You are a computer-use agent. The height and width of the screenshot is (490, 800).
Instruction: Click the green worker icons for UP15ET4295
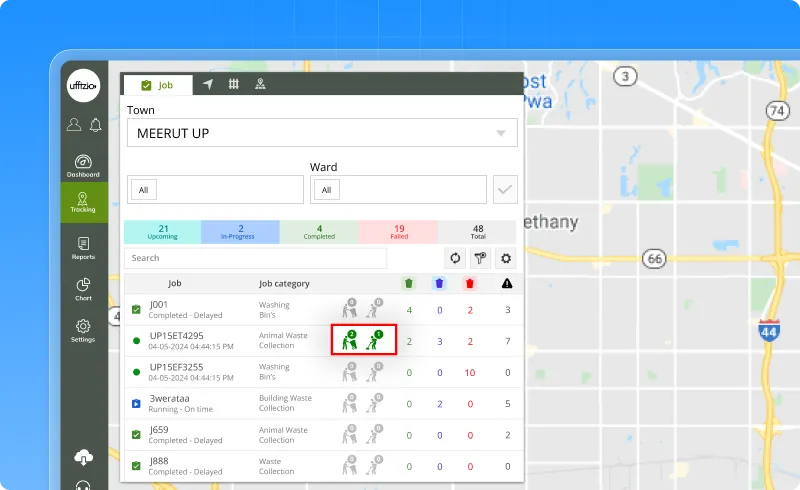(x=364, y=340)
